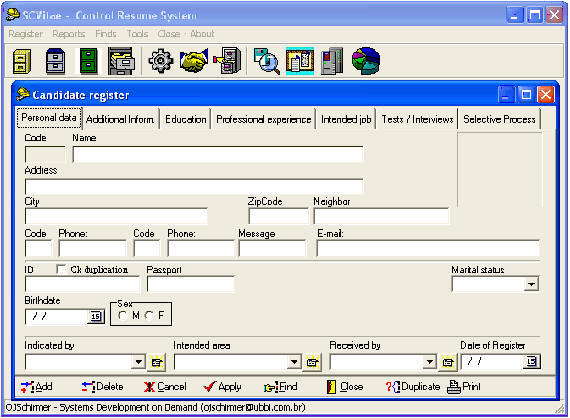The height and width of the screenshot is (418, 570).
Task: Select the F sex radio button
Action: pyautogui.click(x=148, y=315)
